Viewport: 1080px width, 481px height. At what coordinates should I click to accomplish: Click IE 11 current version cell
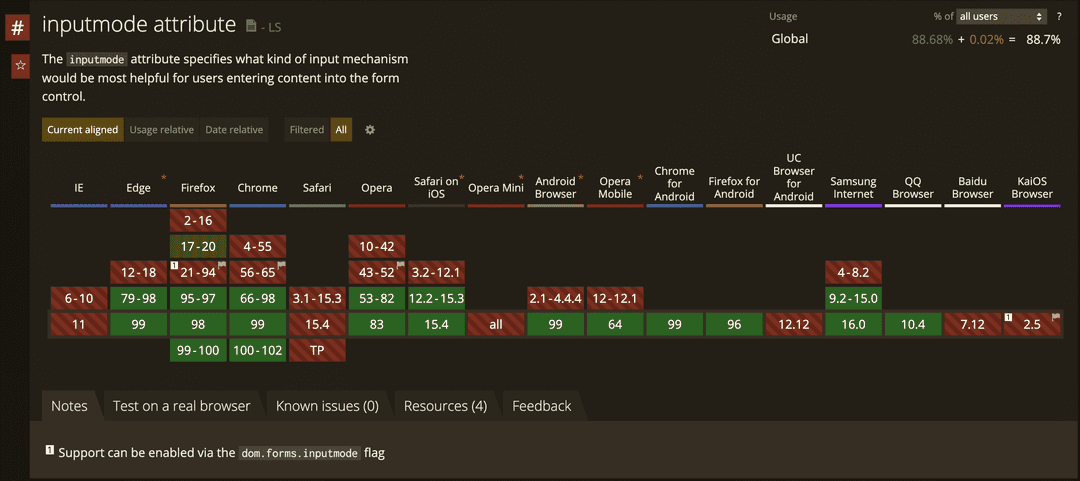pyautogui.click(x=79, y=324)
